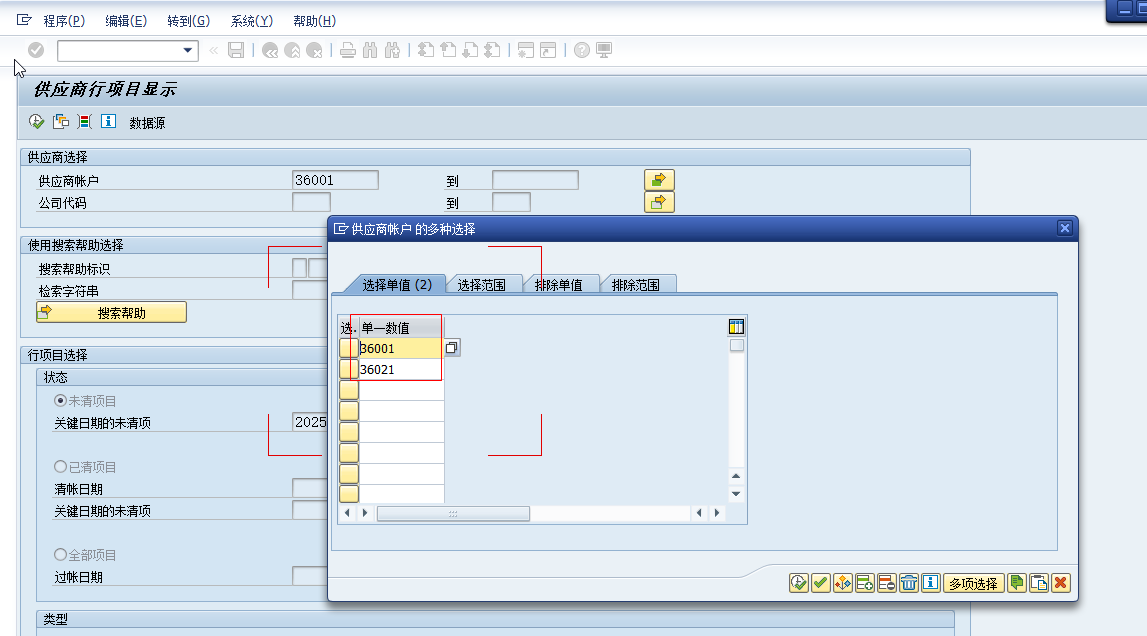
Task: Toggle row selector beside 36001
Action: point(349,348)
